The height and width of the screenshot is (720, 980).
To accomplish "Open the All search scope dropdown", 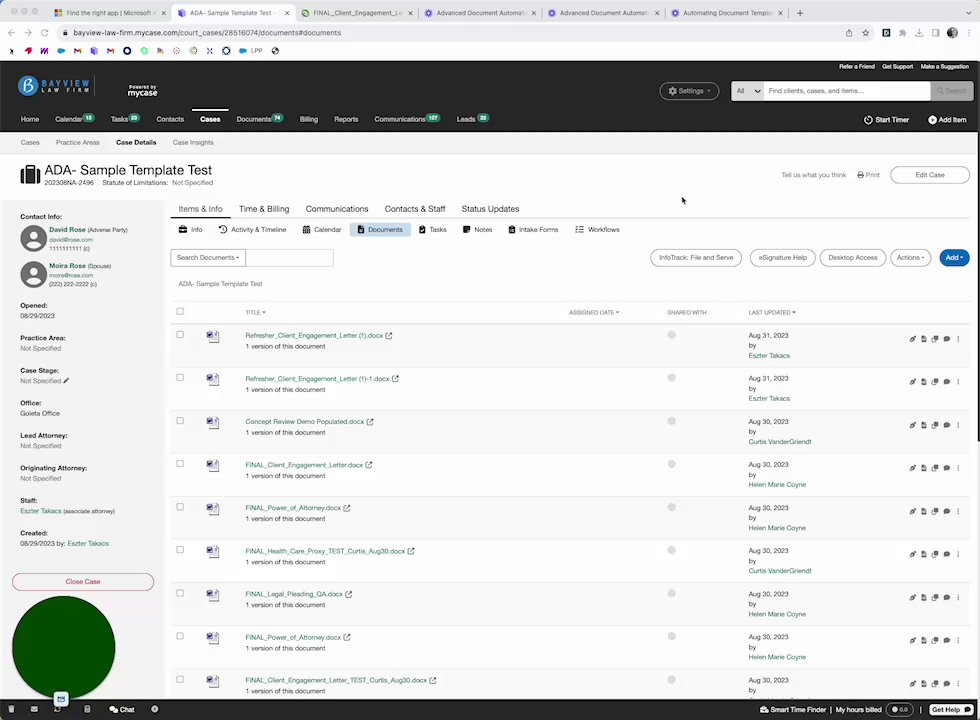I will 748,91.
